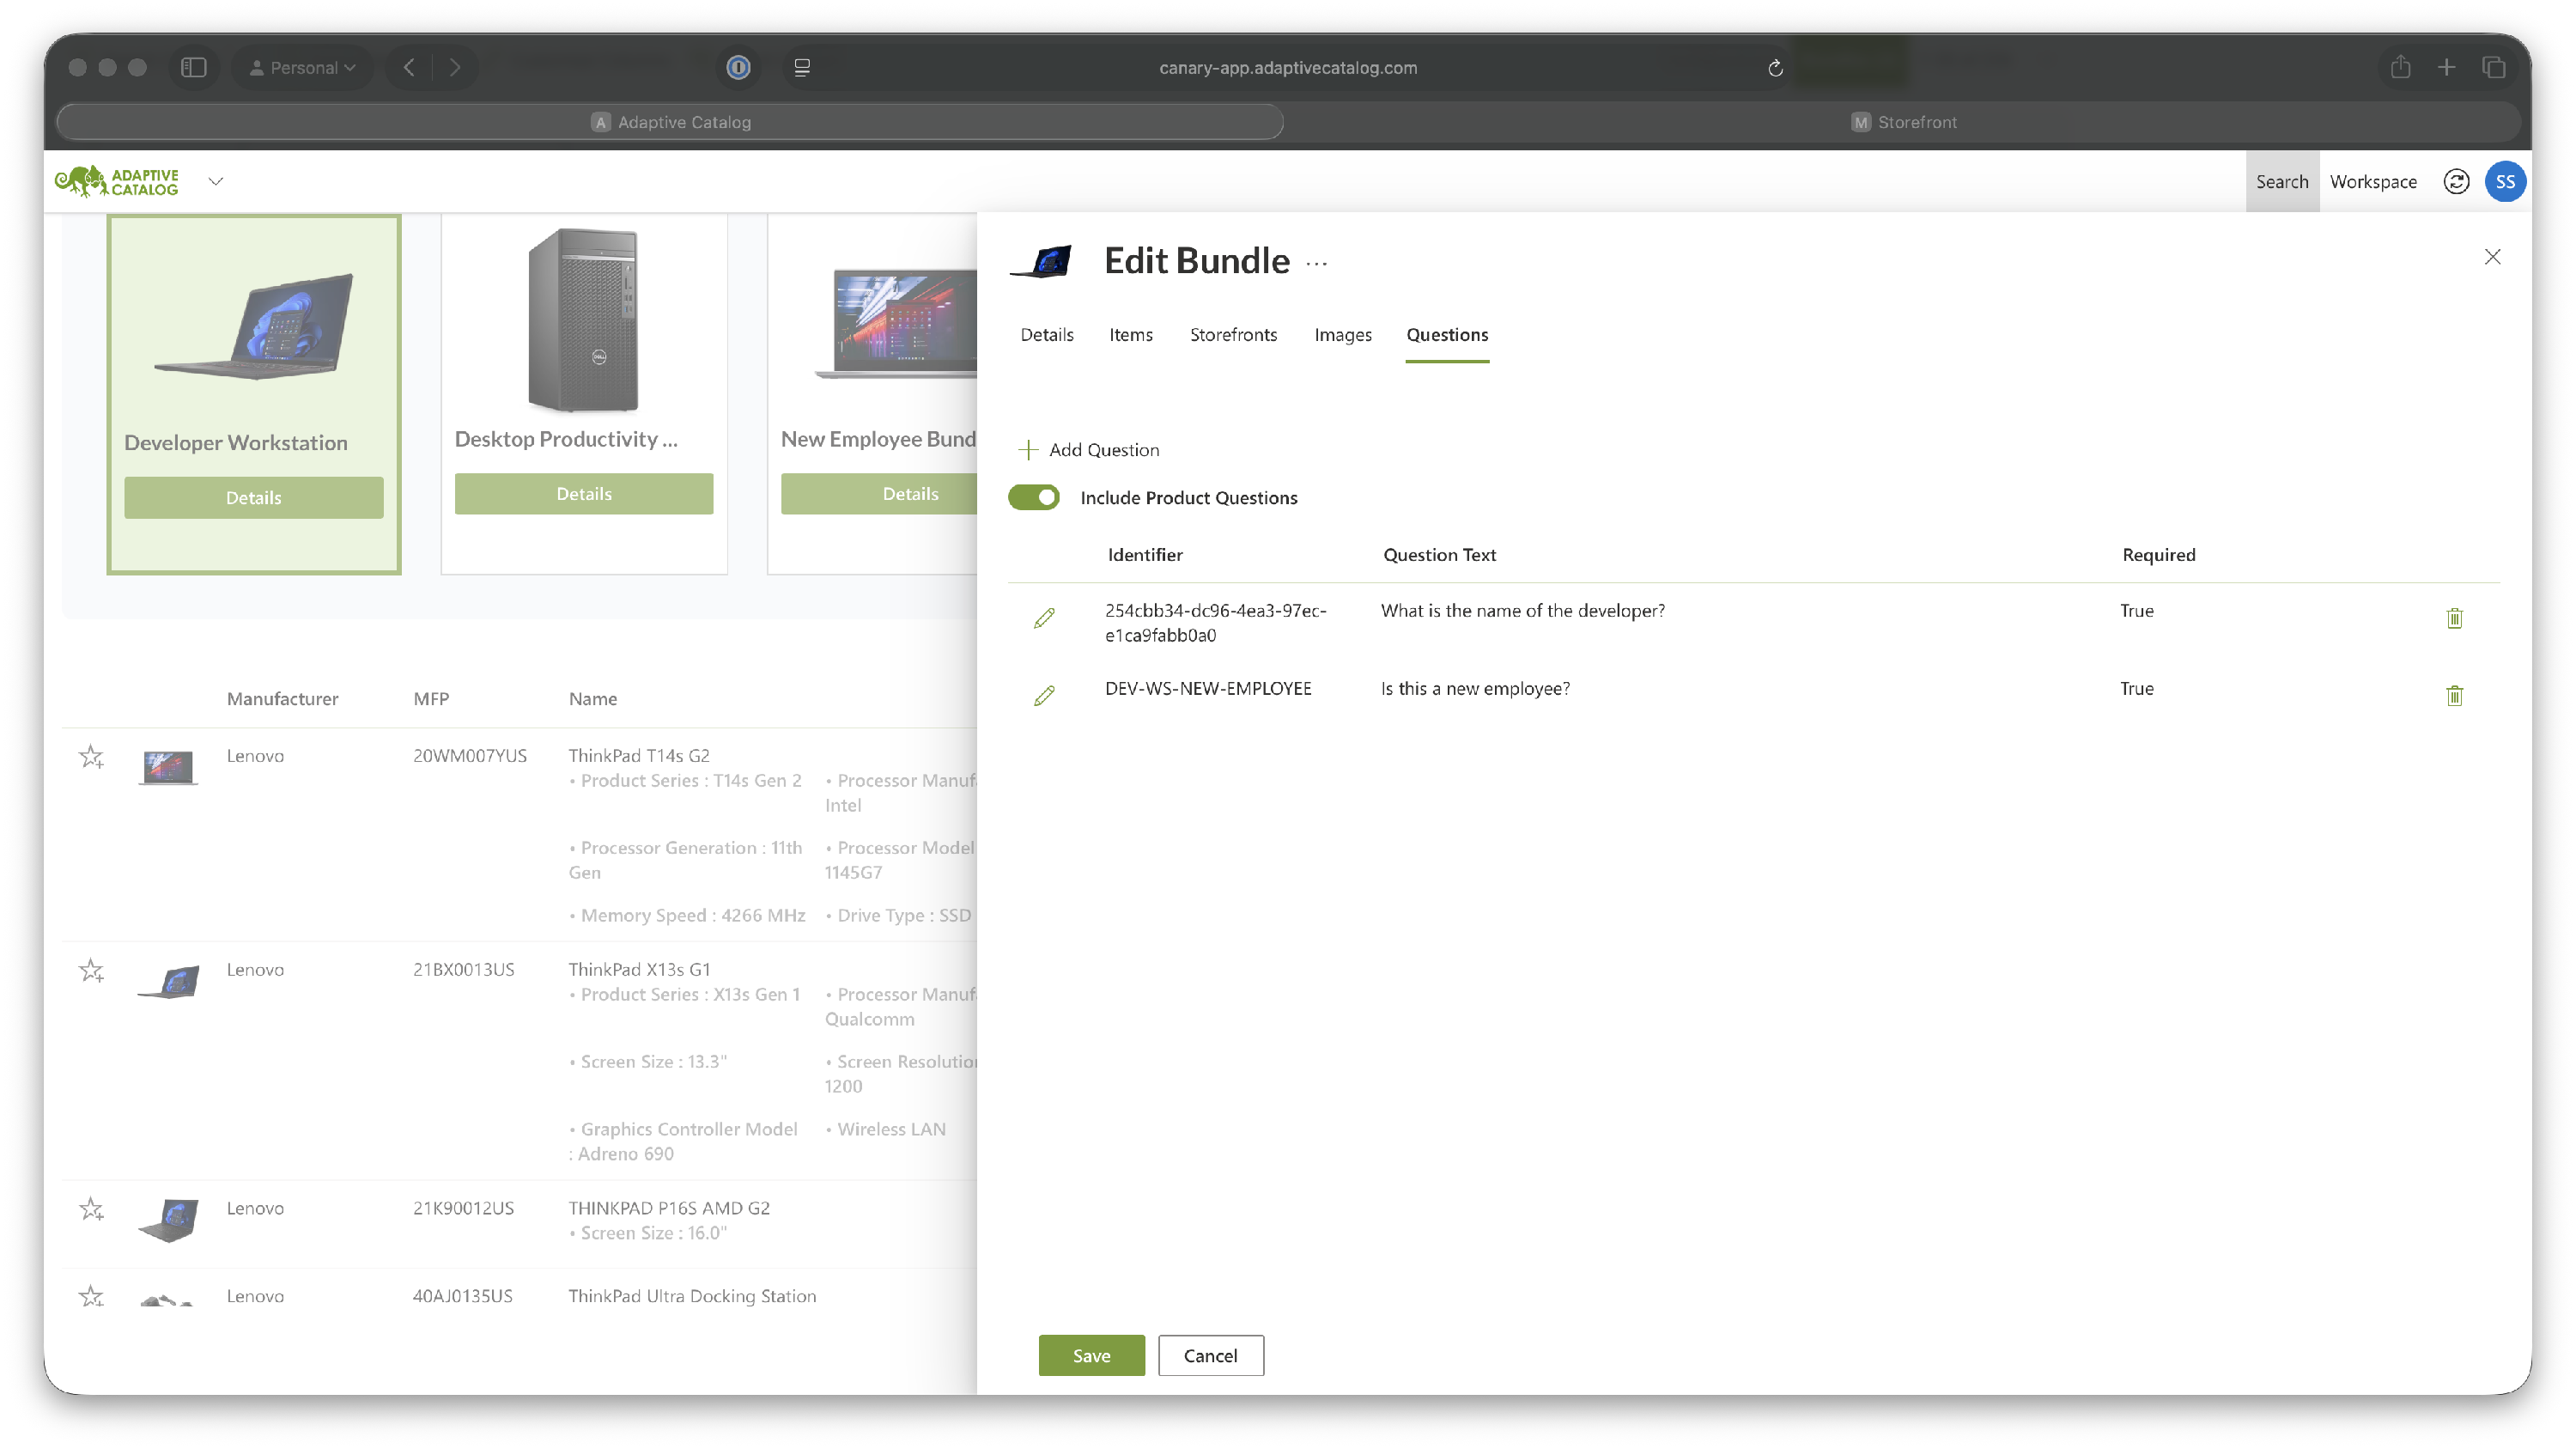This screenshot has width=2576, height=1449.
Task: Expand the Adaptive Catalog logo chevron menu
Action: coord(215,181)
